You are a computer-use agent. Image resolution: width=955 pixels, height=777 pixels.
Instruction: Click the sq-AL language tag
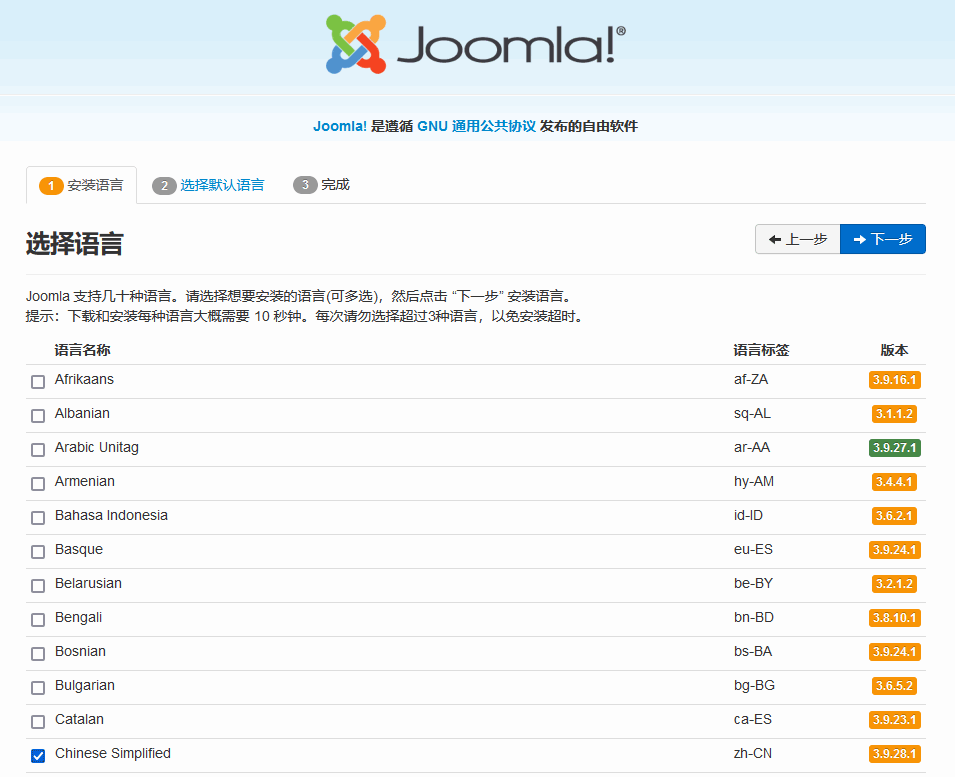point(752,414)
